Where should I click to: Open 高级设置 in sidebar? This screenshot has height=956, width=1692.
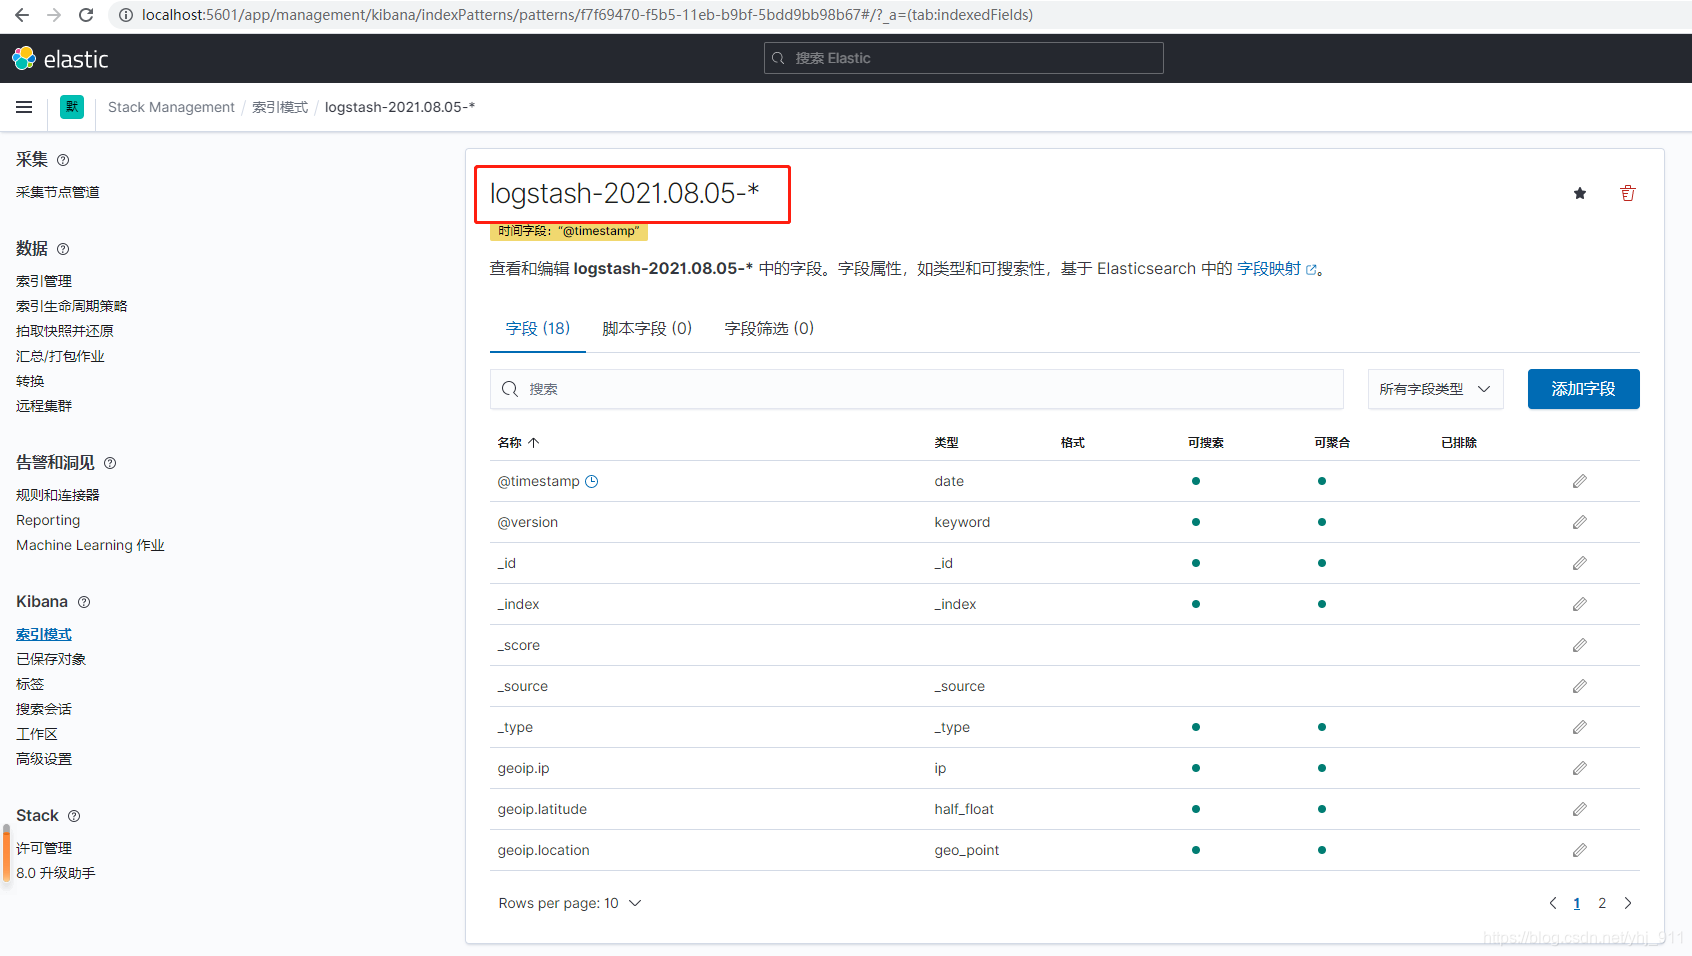click(44, 759)
